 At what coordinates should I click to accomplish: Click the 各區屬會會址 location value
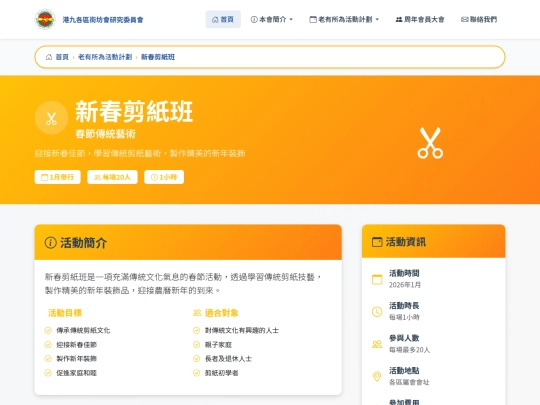click(x=409, y=382)
